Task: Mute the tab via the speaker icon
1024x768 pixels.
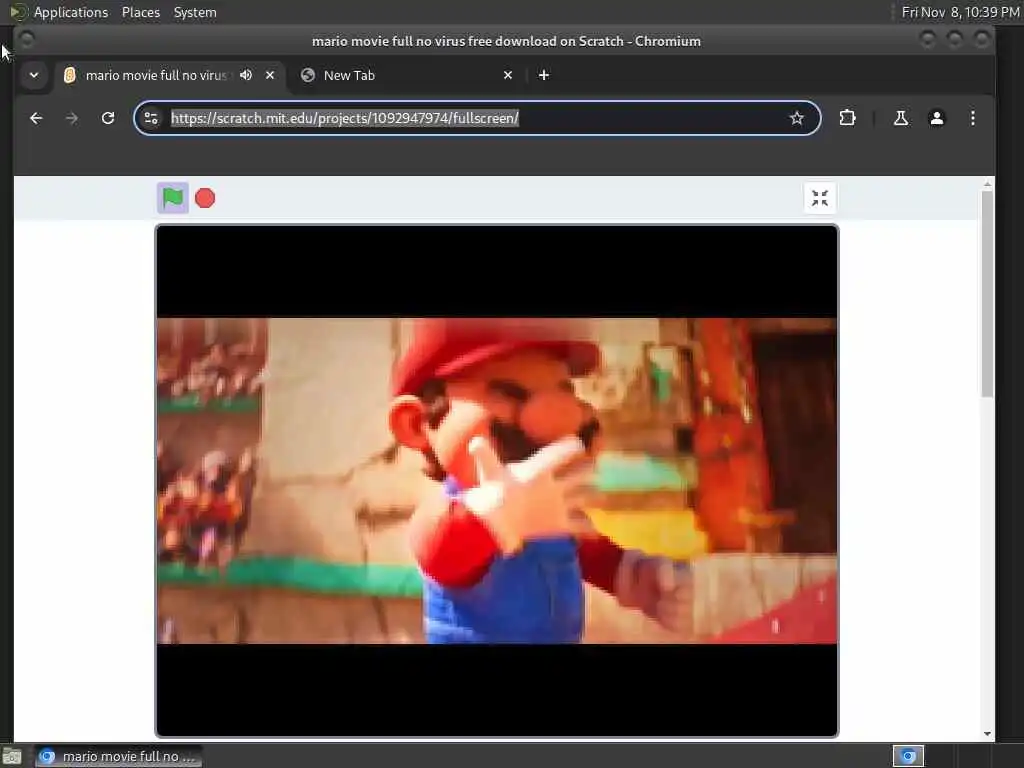Action: coord(246,75)
